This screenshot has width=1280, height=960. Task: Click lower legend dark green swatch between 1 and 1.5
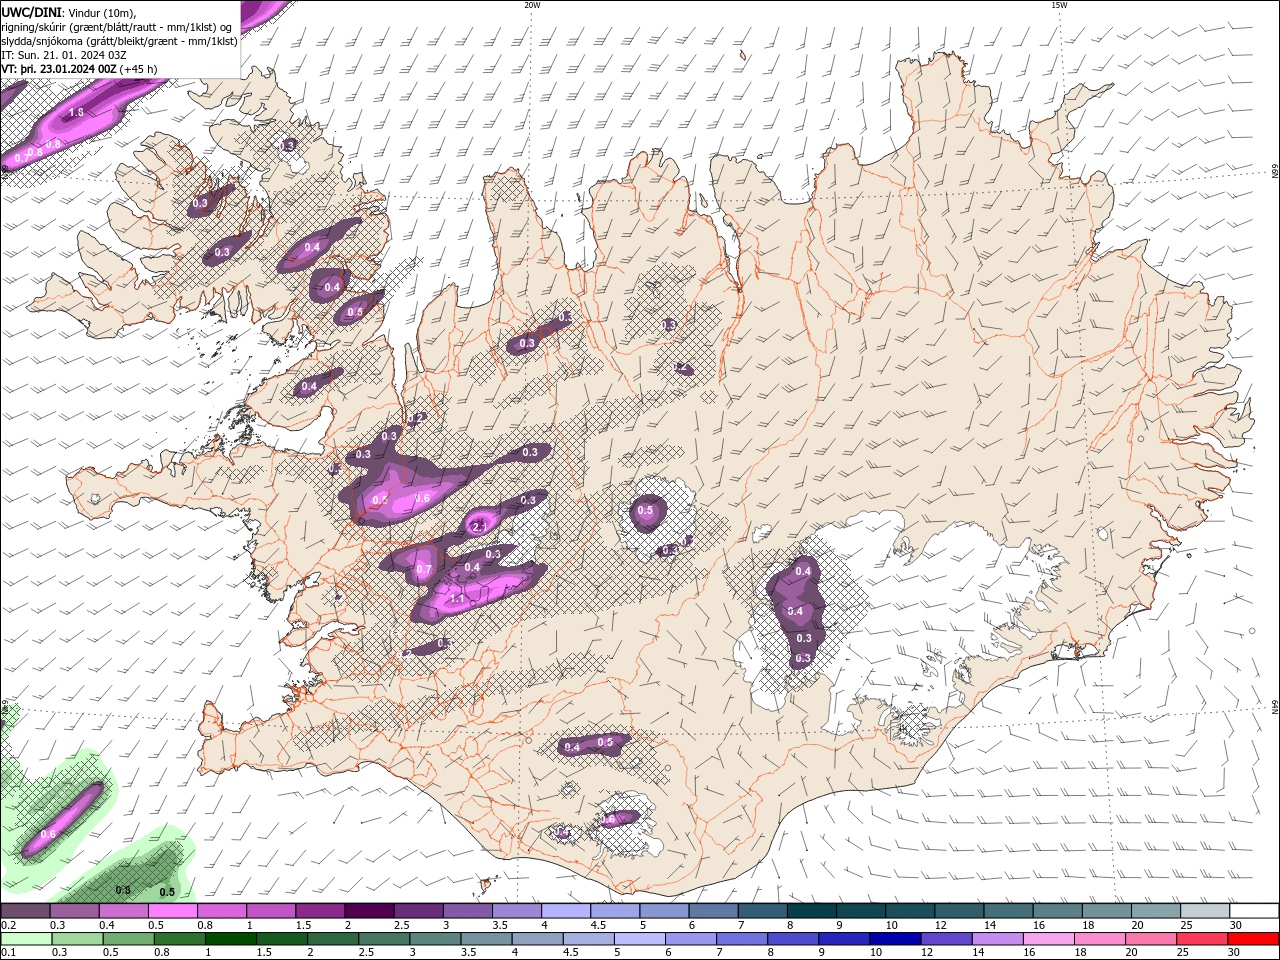click(x=231, y=939)
